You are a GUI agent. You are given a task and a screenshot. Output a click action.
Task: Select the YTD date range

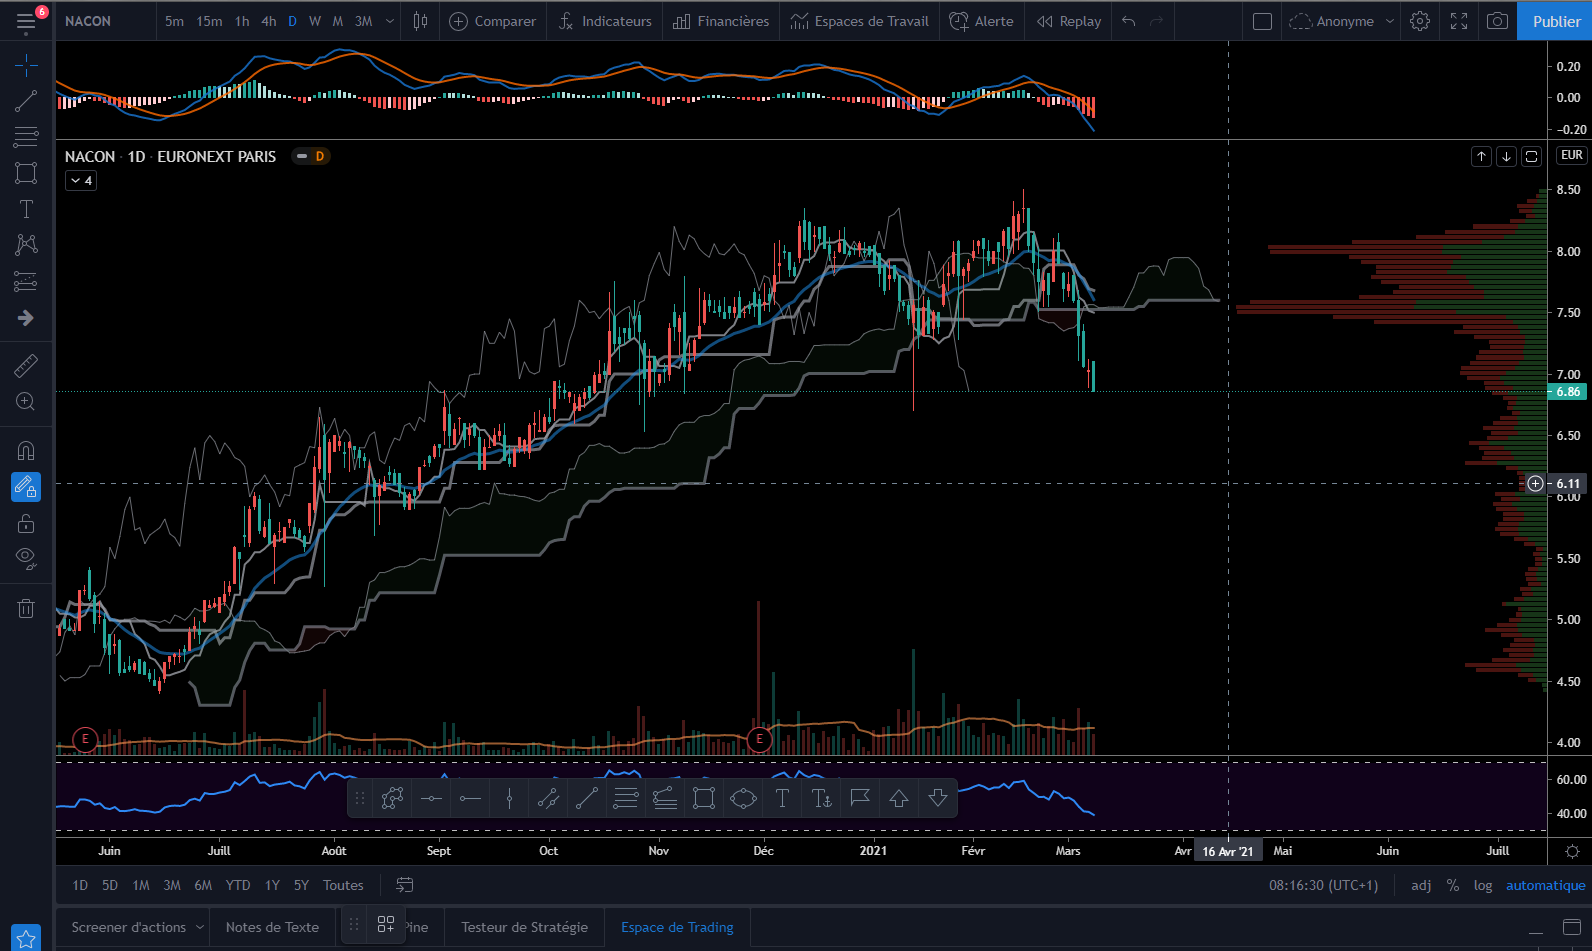238,885
